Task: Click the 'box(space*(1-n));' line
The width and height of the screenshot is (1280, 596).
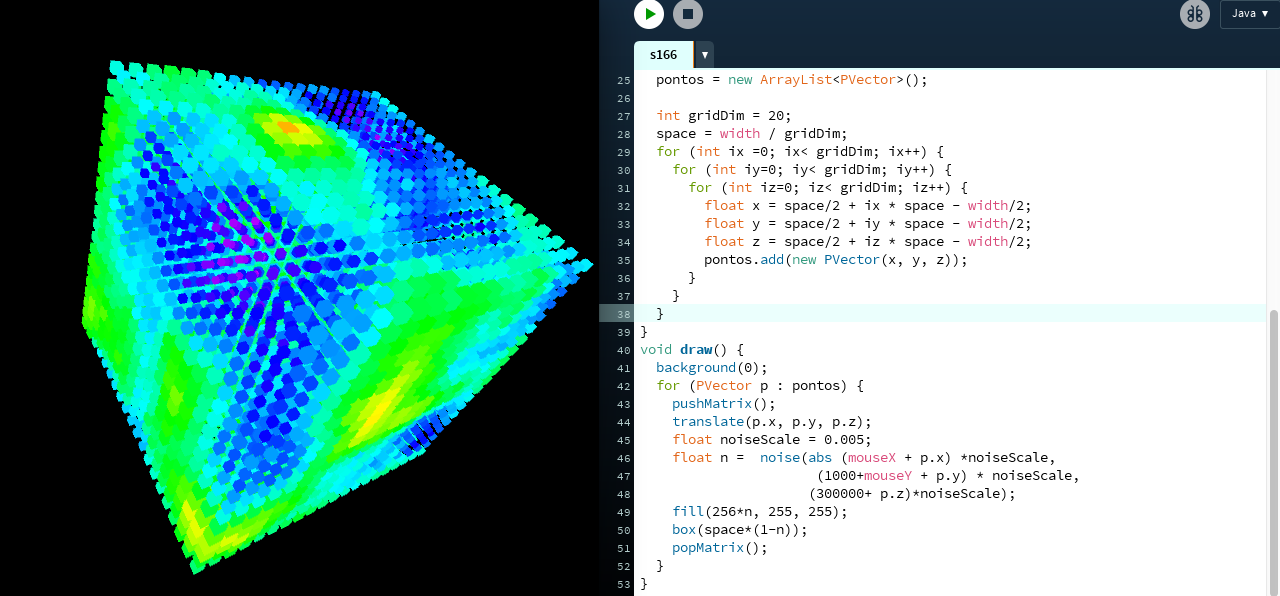Action: [x=740, y=530]
